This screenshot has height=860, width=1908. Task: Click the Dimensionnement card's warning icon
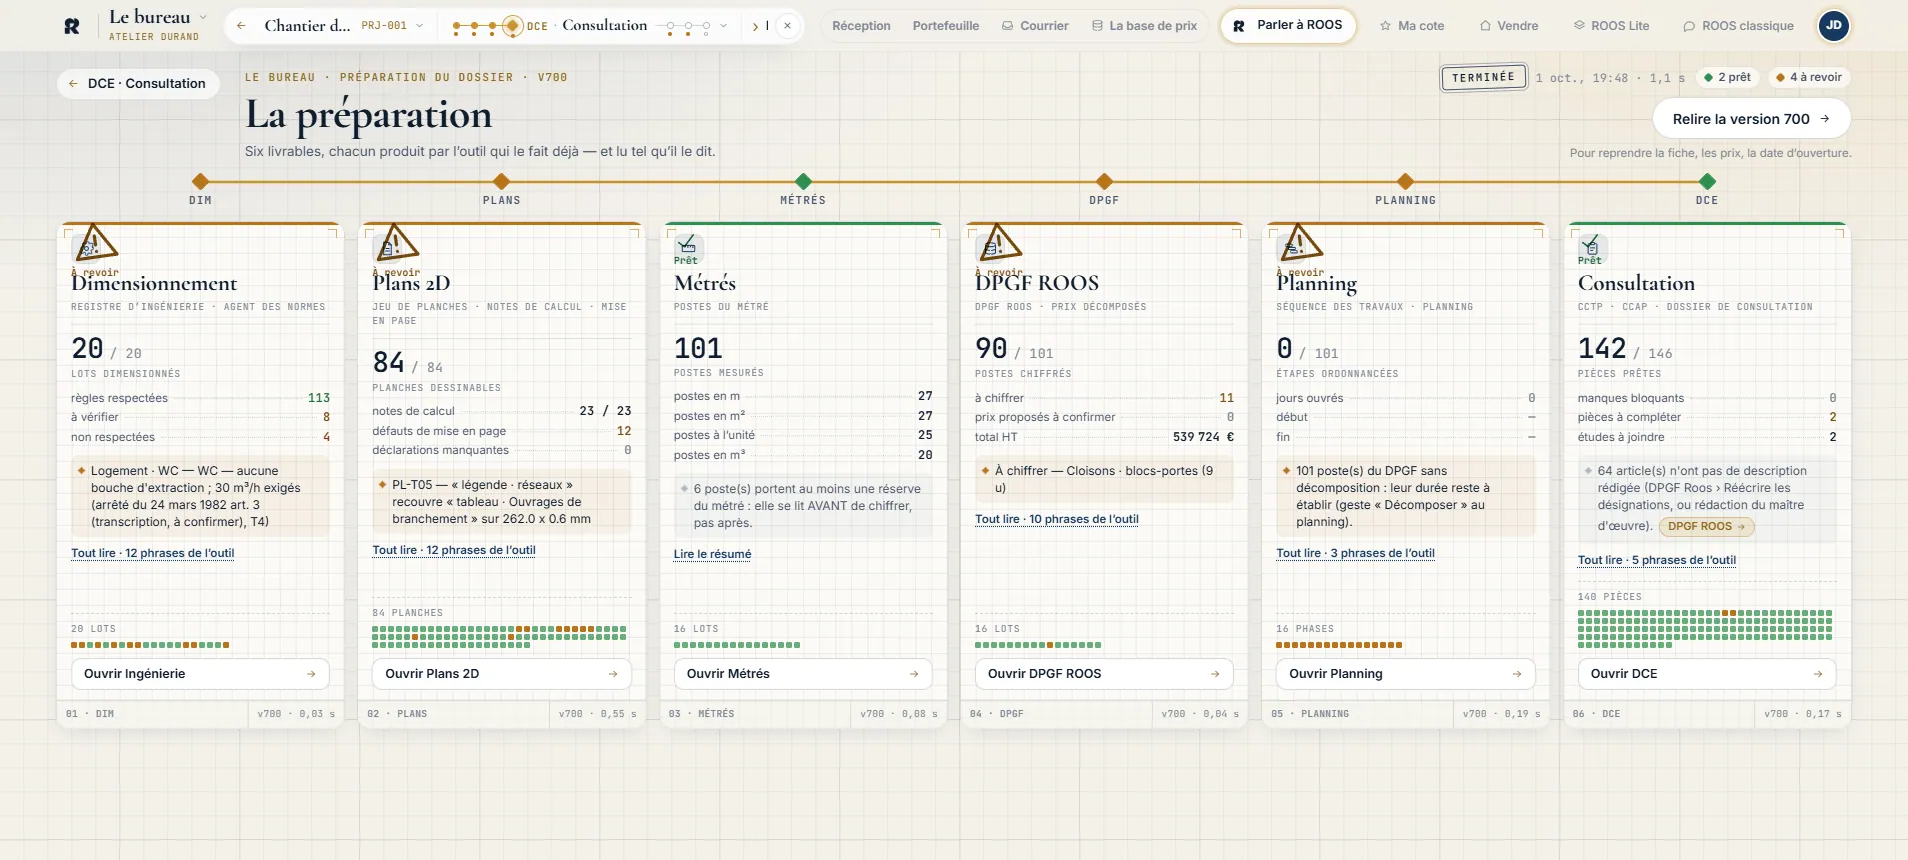(96, 243)
